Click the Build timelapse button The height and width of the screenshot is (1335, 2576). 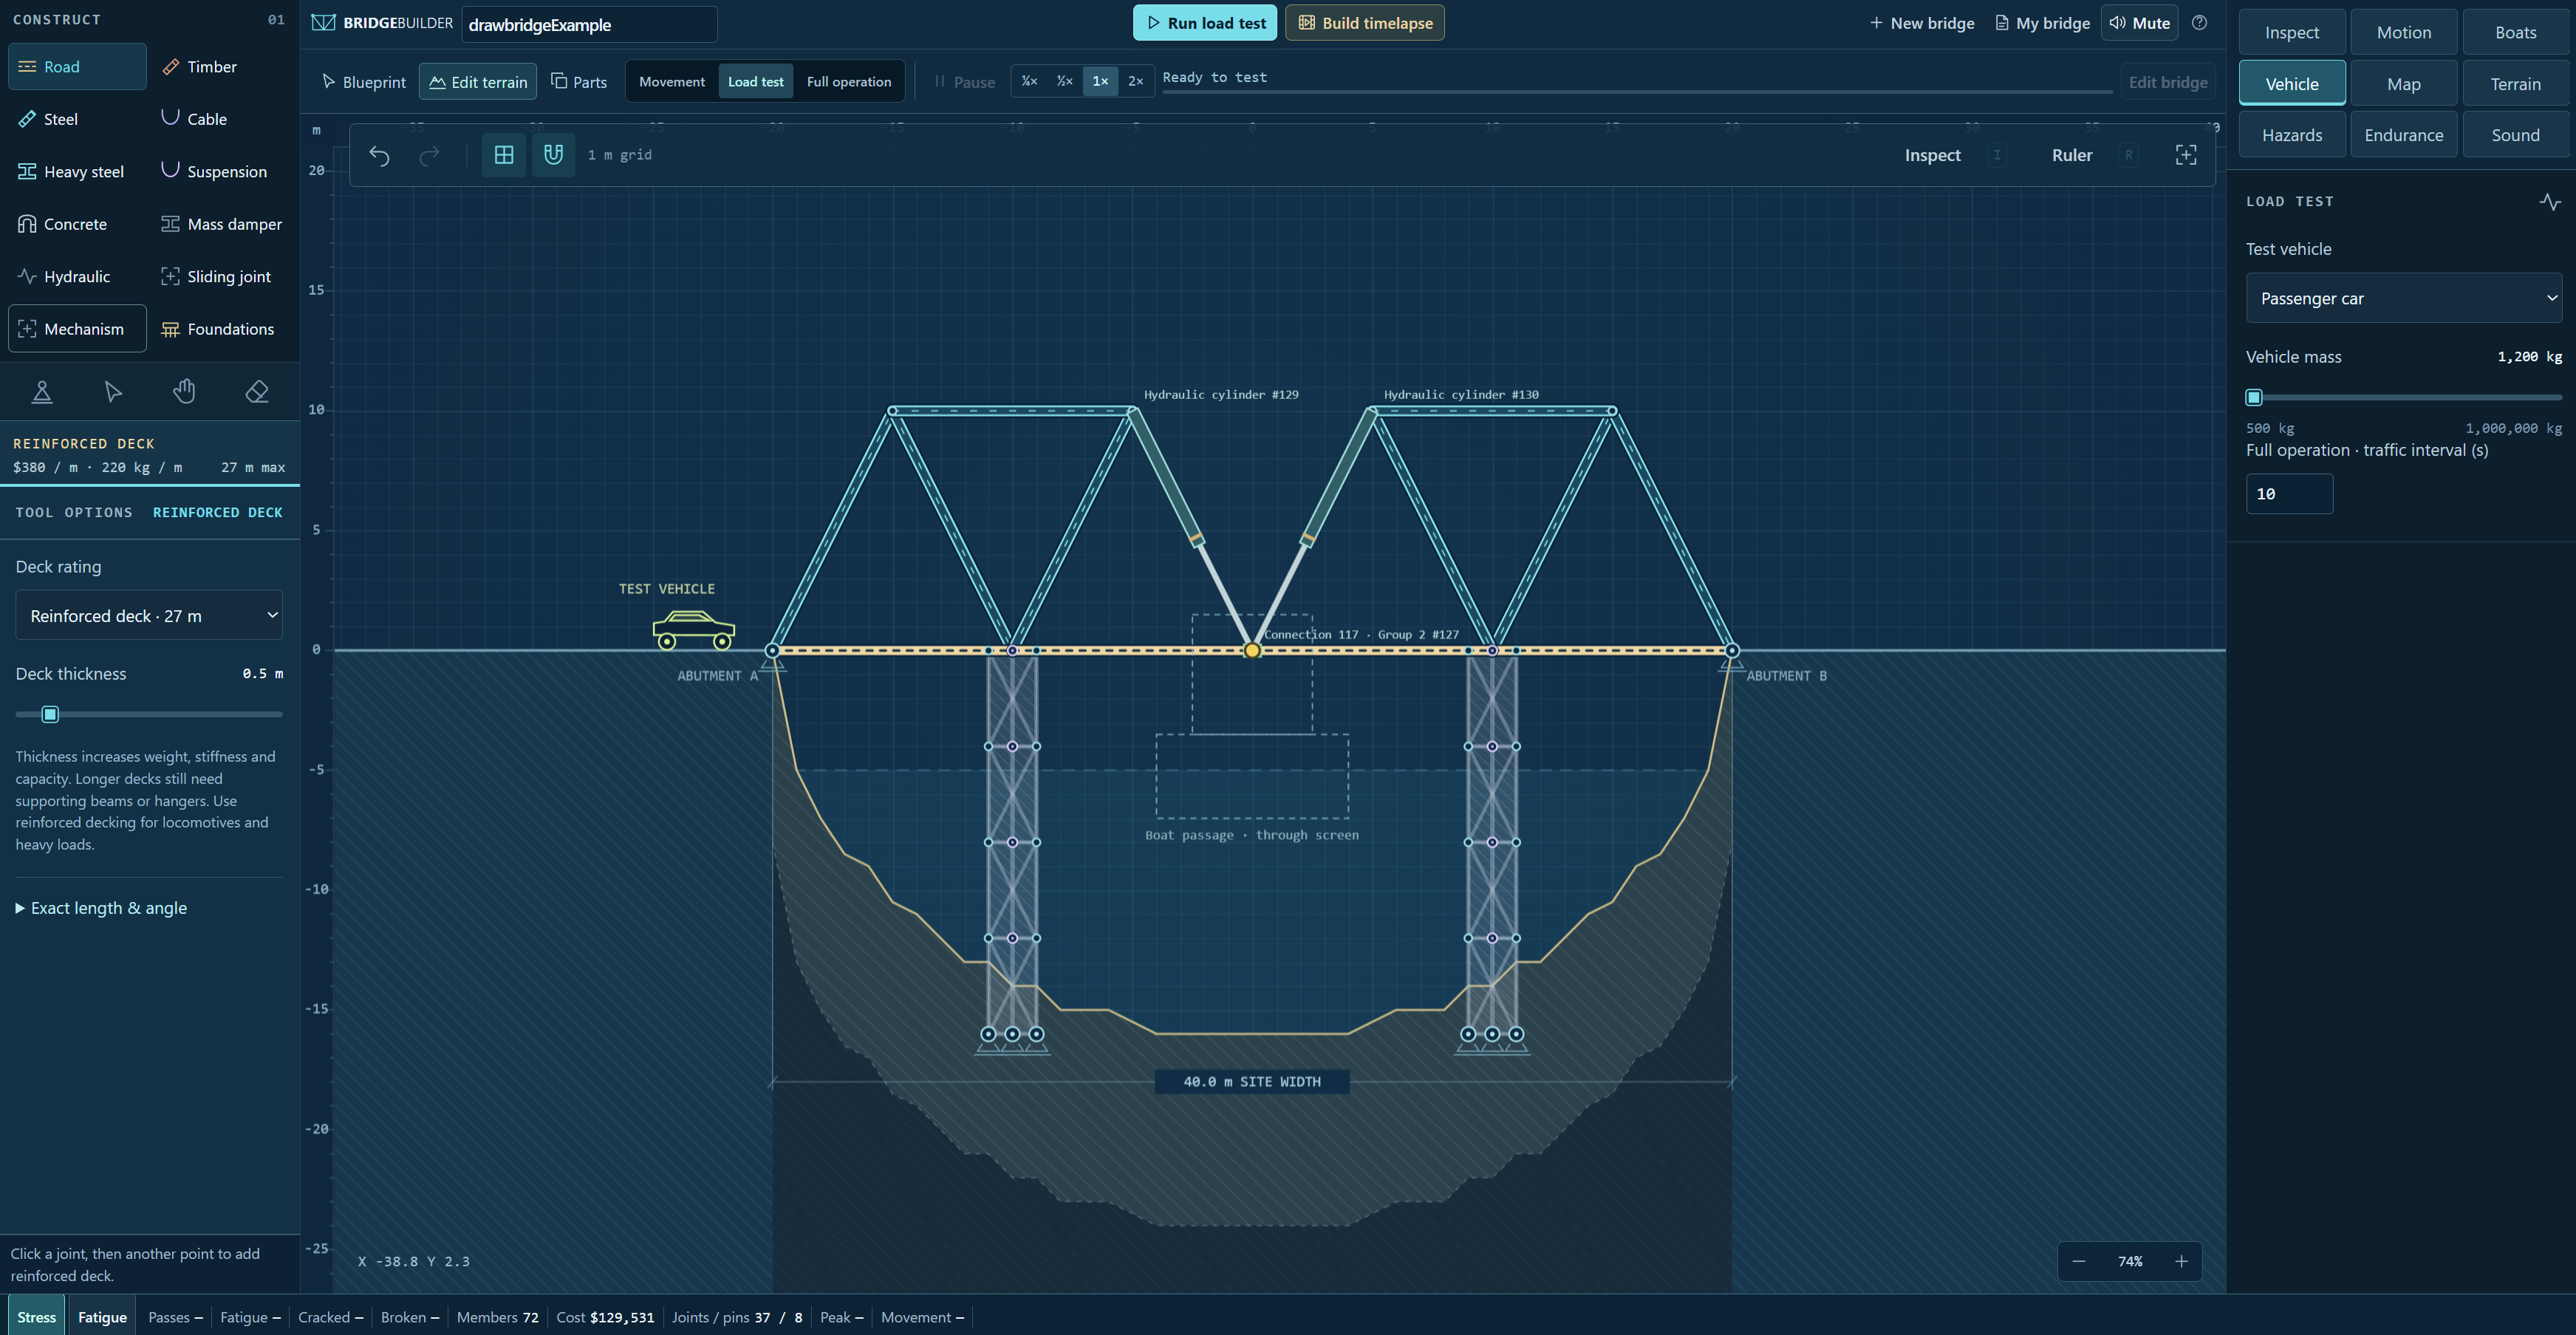click(x=1364, y=23)
